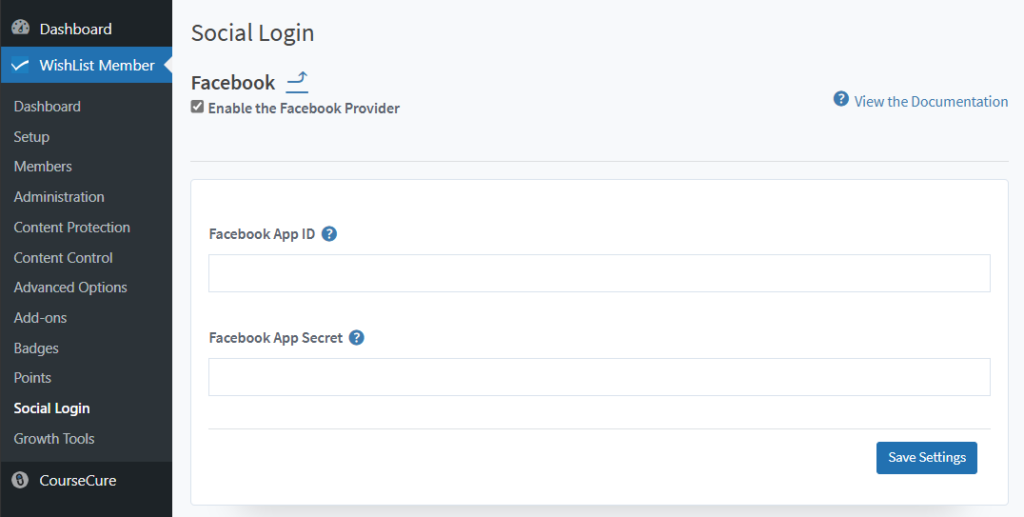This screenshot has width=1024, height=517.
Task: Open the WishList Member Dashboard submenu
Action: point(47,106)
